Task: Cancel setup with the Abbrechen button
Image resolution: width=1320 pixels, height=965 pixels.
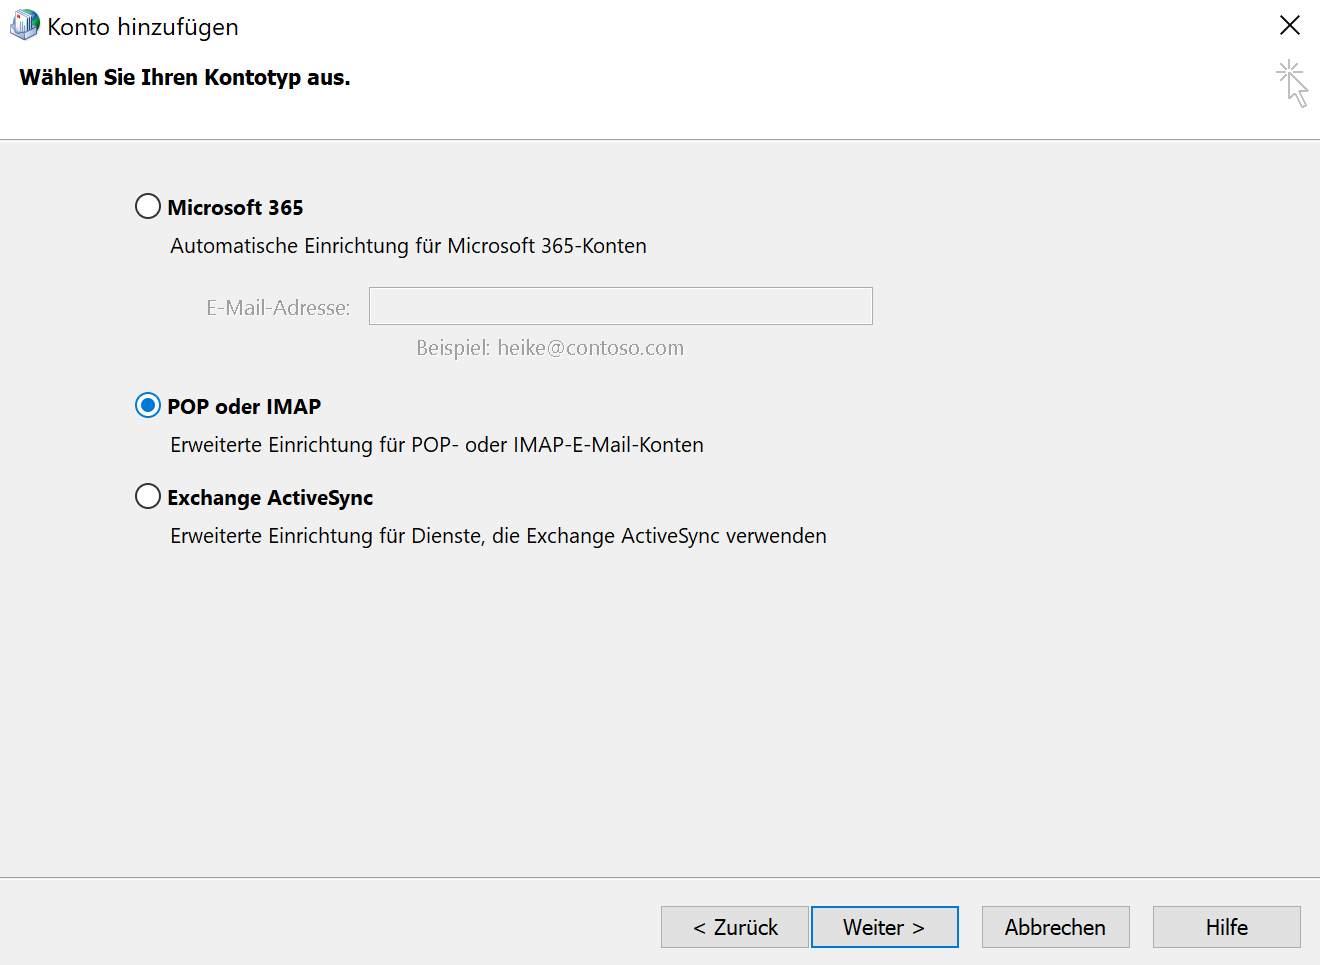Action: point(1055,927)
